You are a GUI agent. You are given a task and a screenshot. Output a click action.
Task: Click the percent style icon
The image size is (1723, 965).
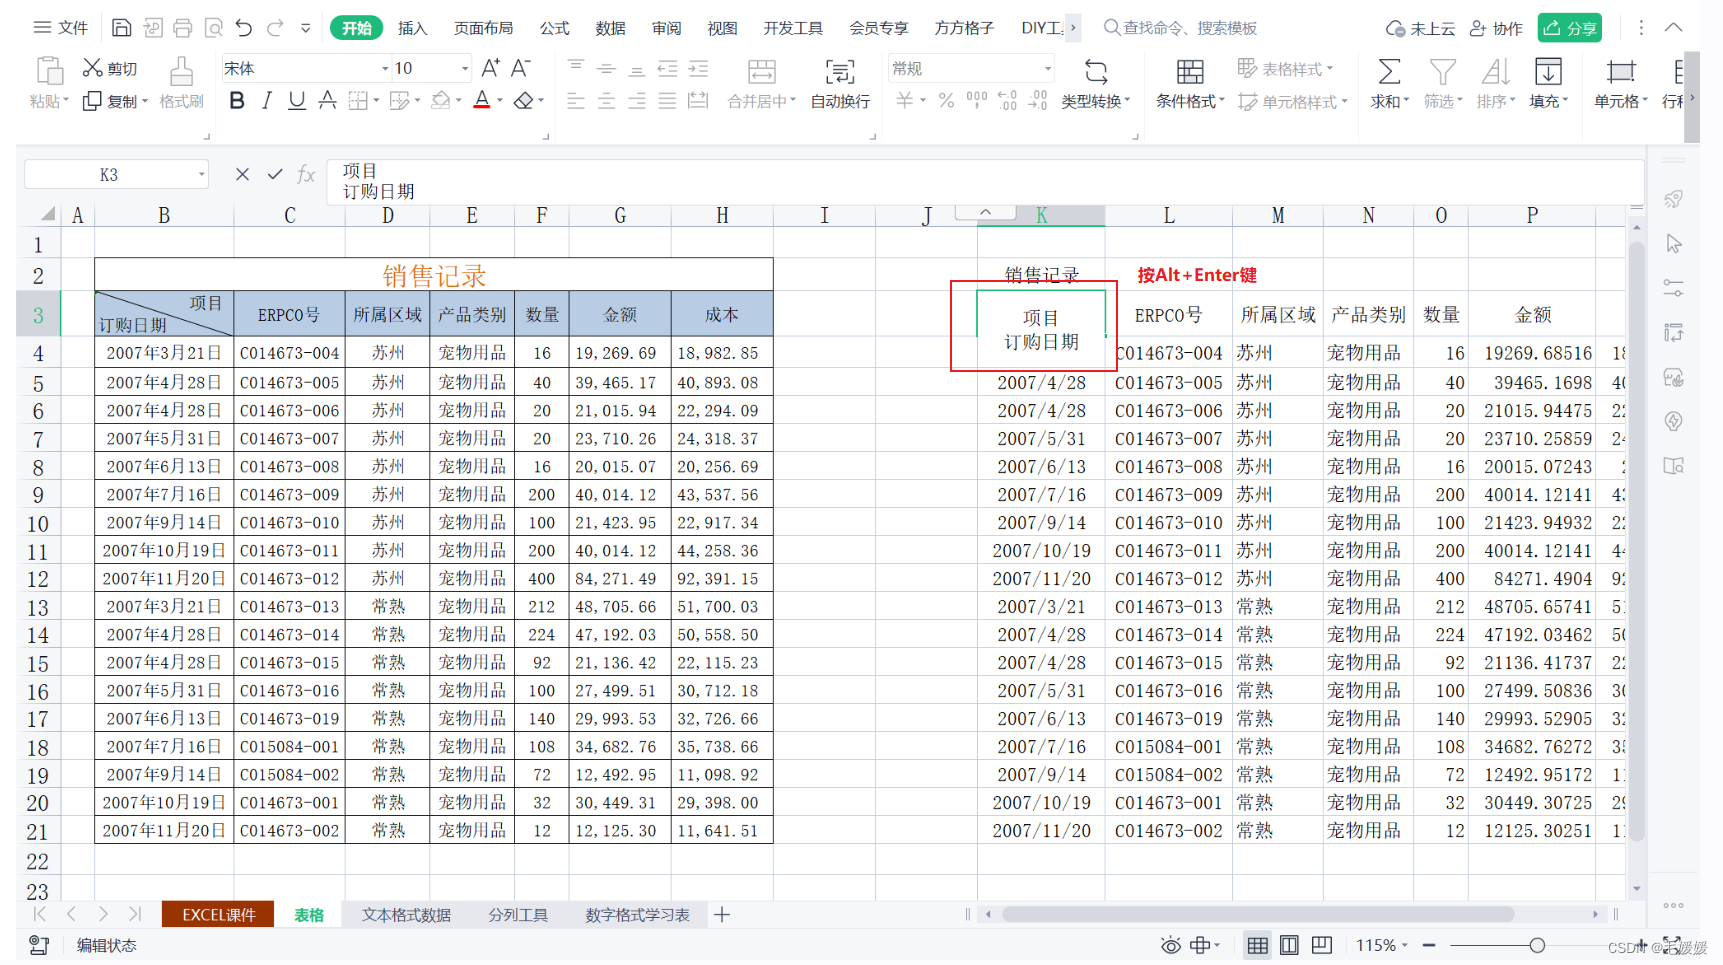pos(946,100)
